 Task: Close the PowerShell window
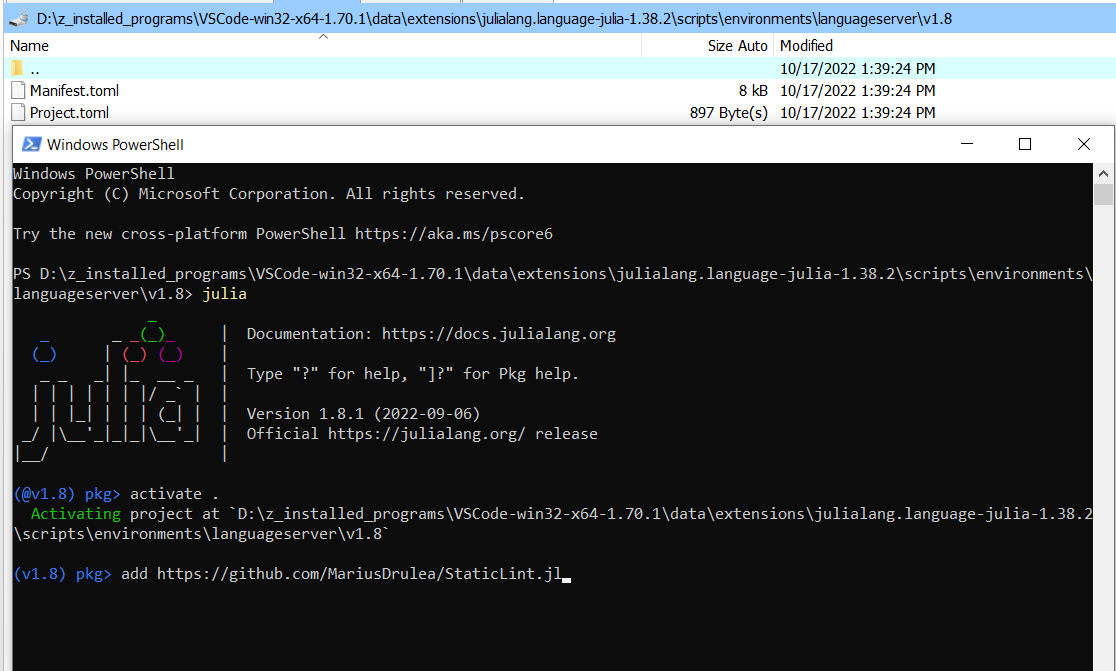pos(1083,144)
